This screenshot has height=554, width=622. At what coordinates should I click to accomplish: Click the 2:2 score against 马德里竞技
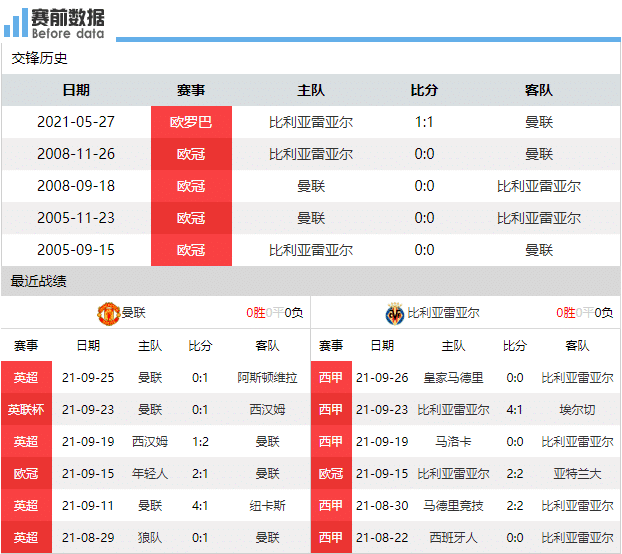pos(514,506)
